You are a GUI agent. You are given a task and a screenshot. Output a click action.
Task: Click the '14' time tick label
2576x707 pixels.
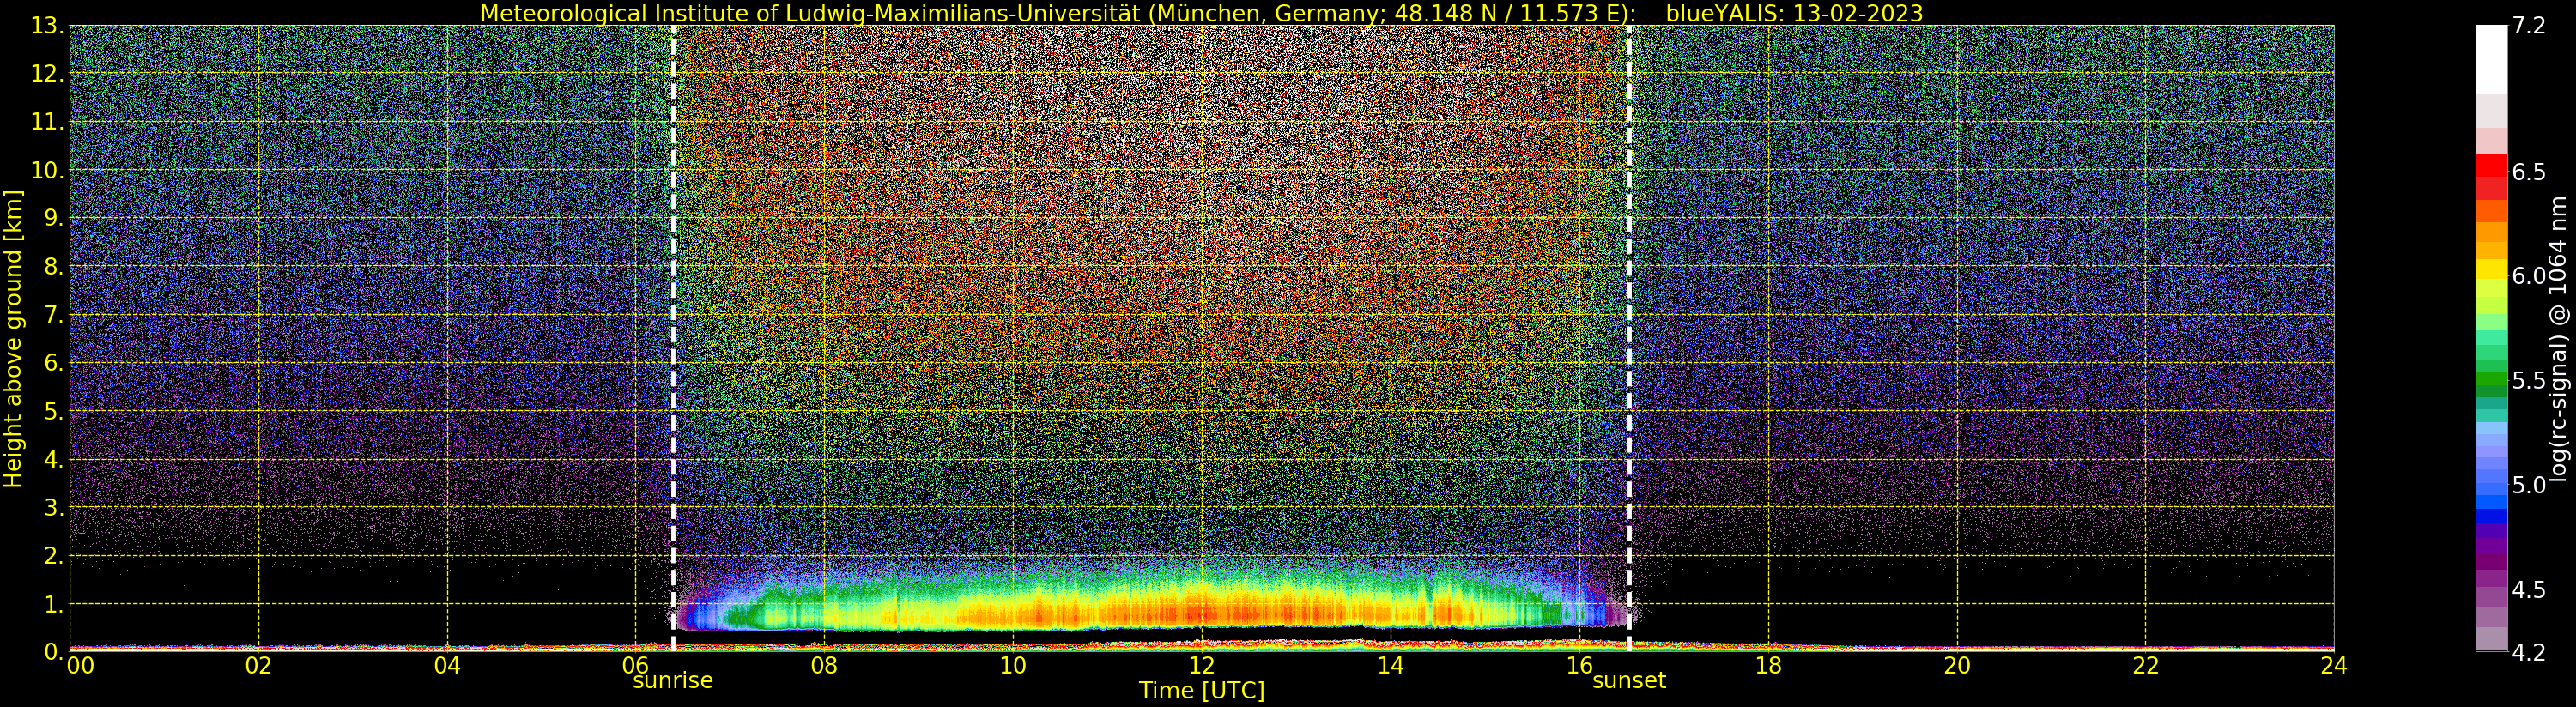(x=1391, y=665)
